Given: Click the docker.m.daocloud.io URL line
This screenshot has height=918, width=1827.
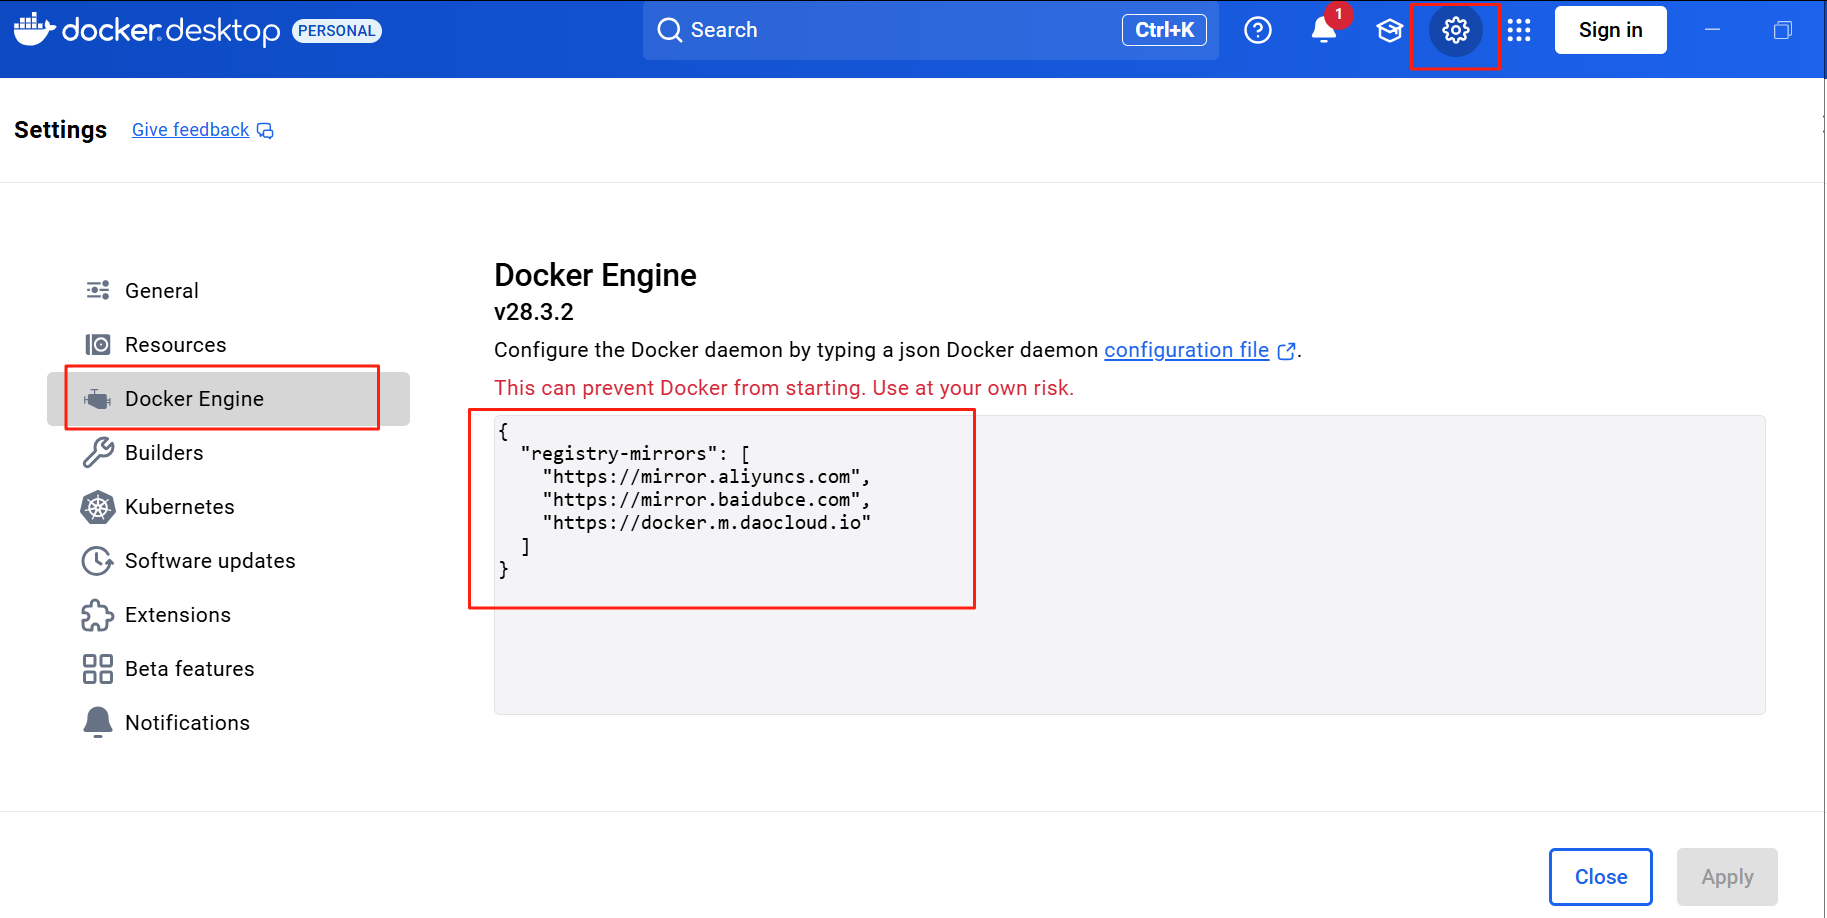Looking at the screenshot, I should [706, 523].
